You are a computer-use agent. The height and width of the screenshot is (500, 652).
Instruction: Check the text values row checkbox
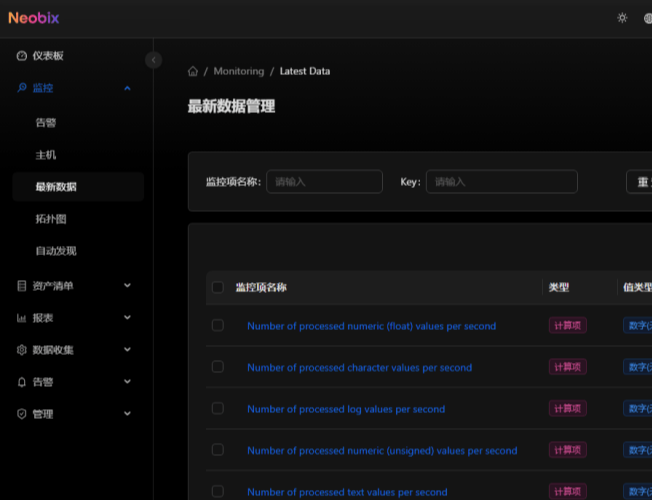point(218,491)
